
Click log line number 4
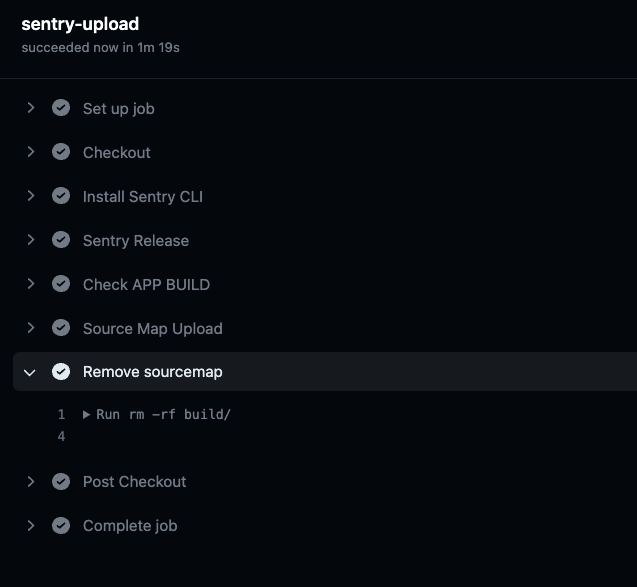[x=61, y=437]
